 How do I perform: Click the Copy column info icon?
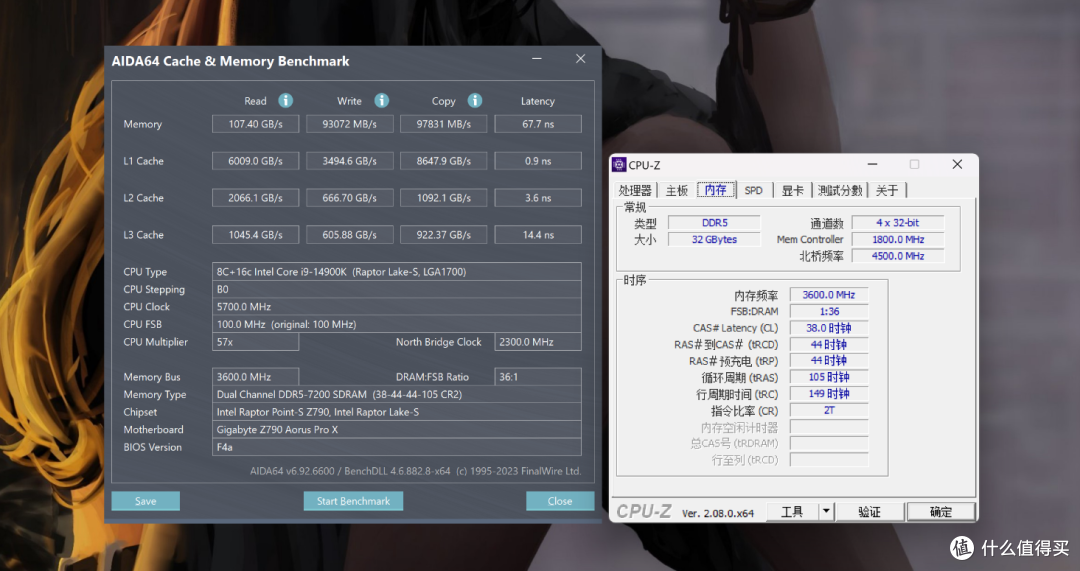(475, 101)
